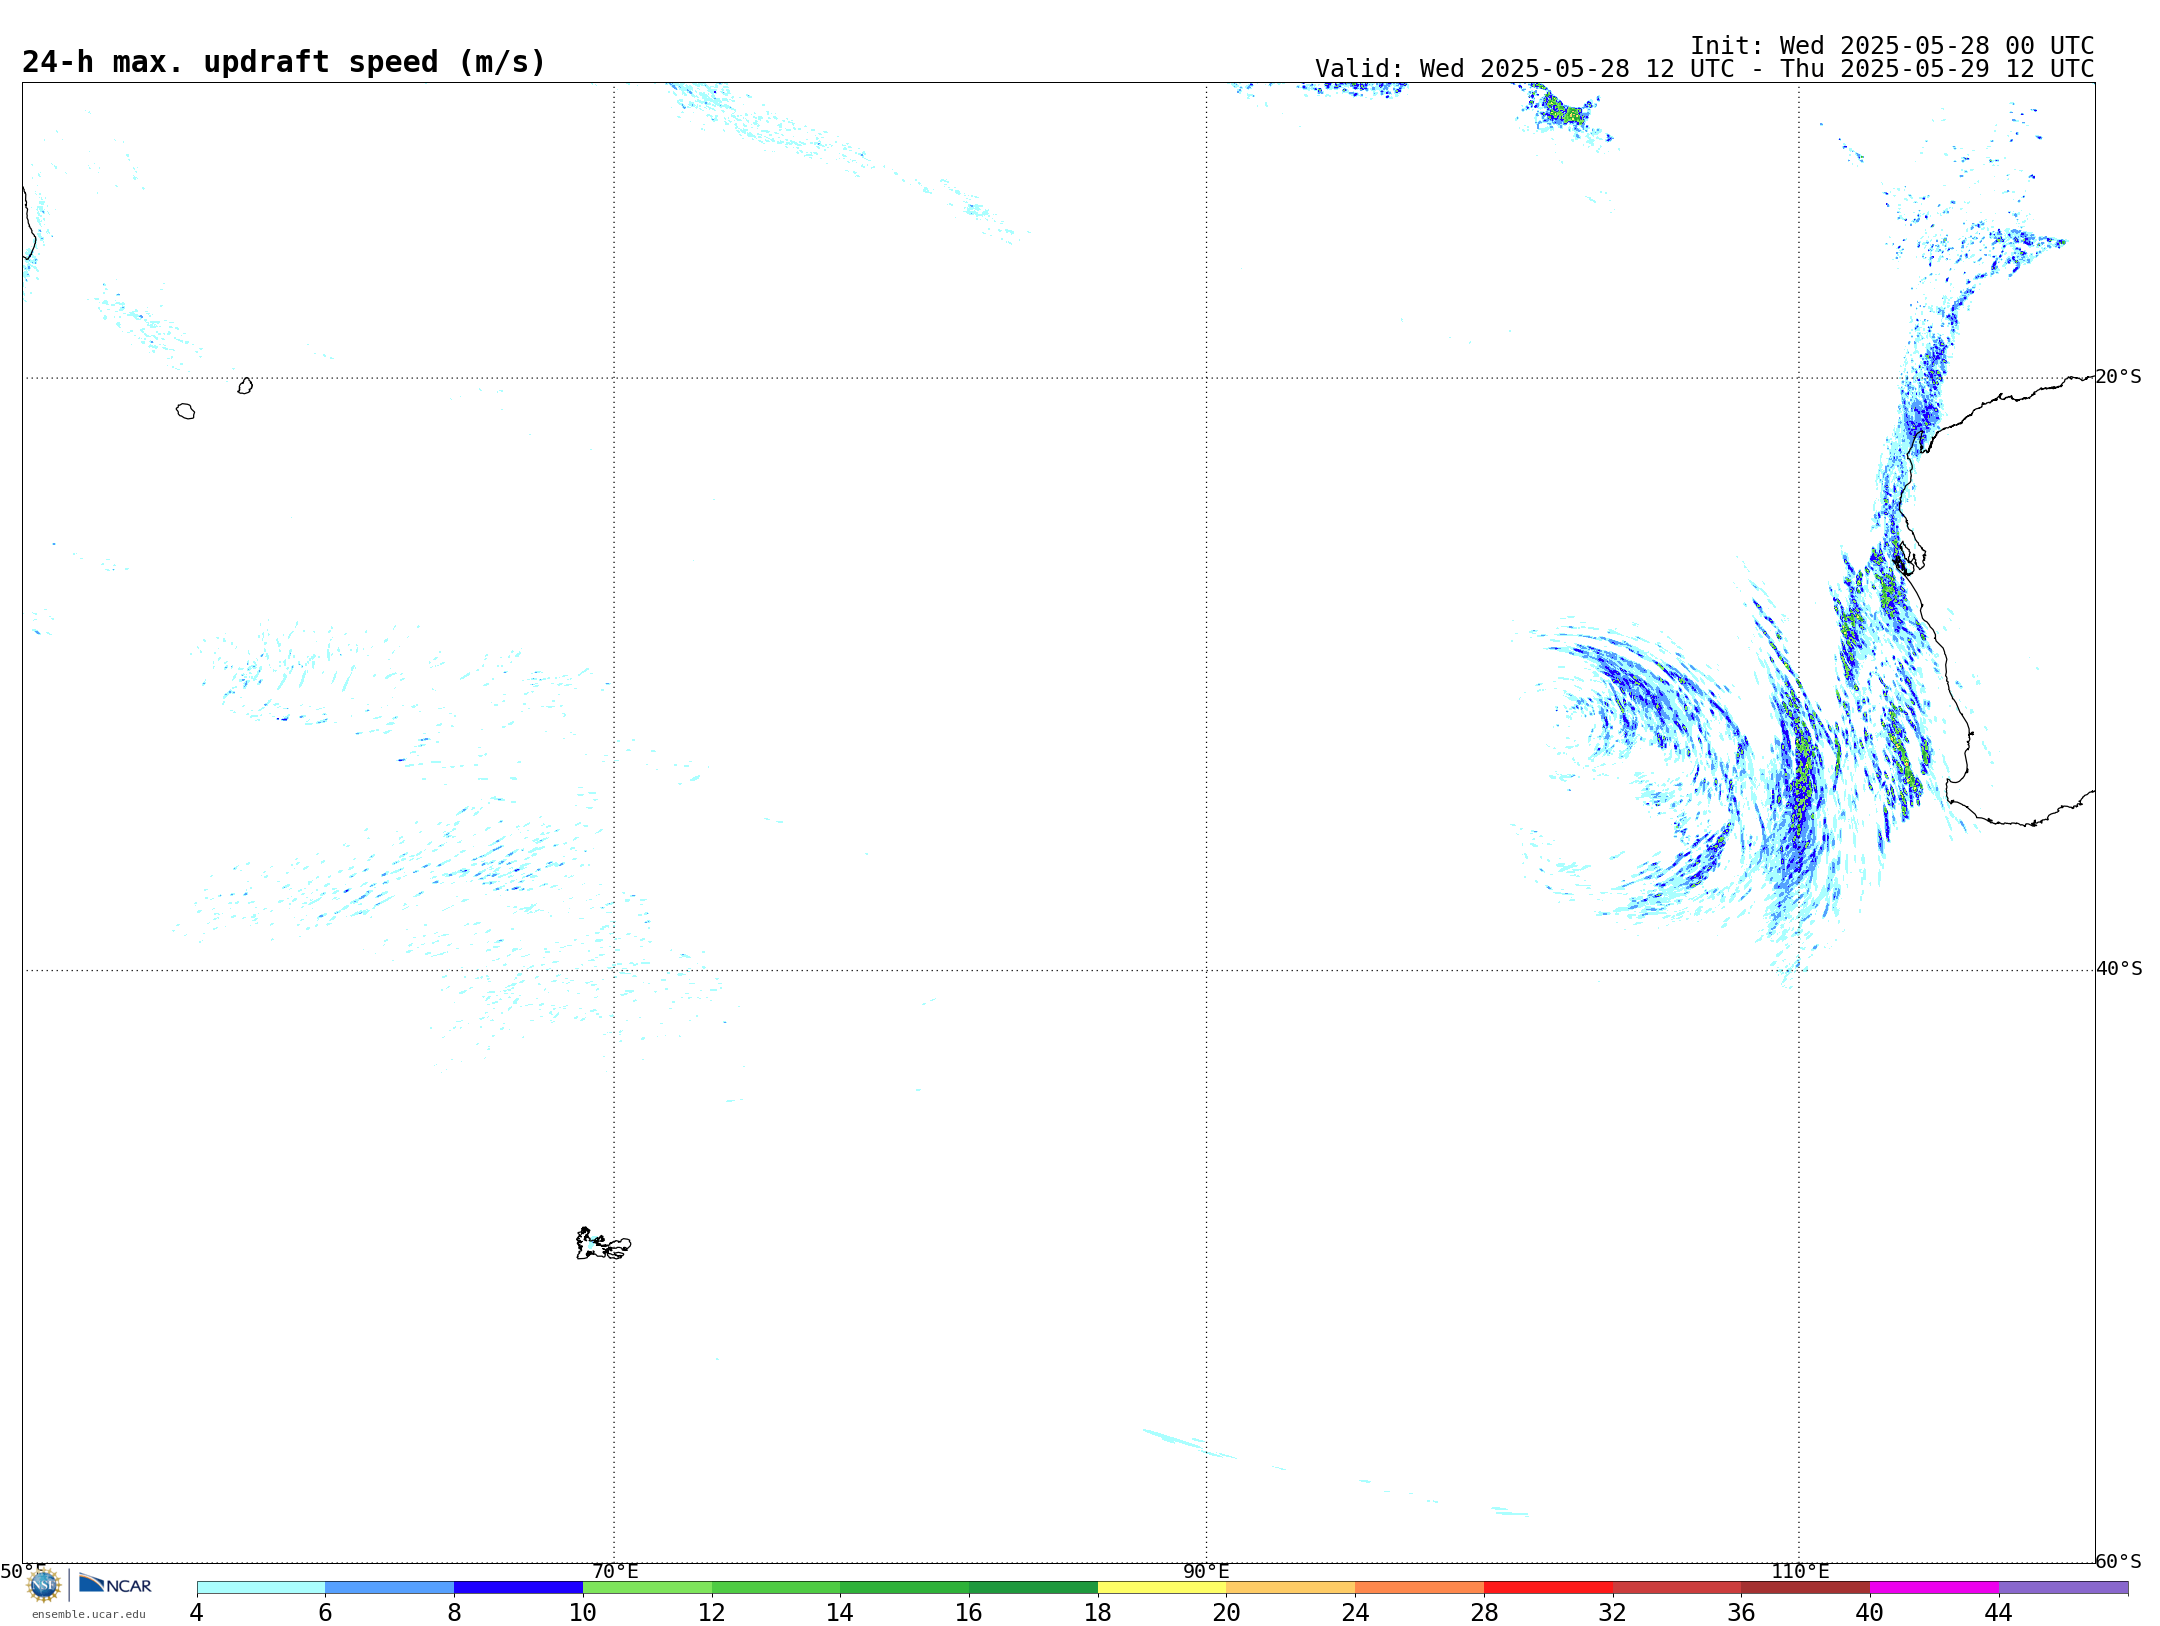Screen dimensions: 2160x1626
Task: Select the brown 36–40 m/s swatch
Action: [x=1806, y=1588]
